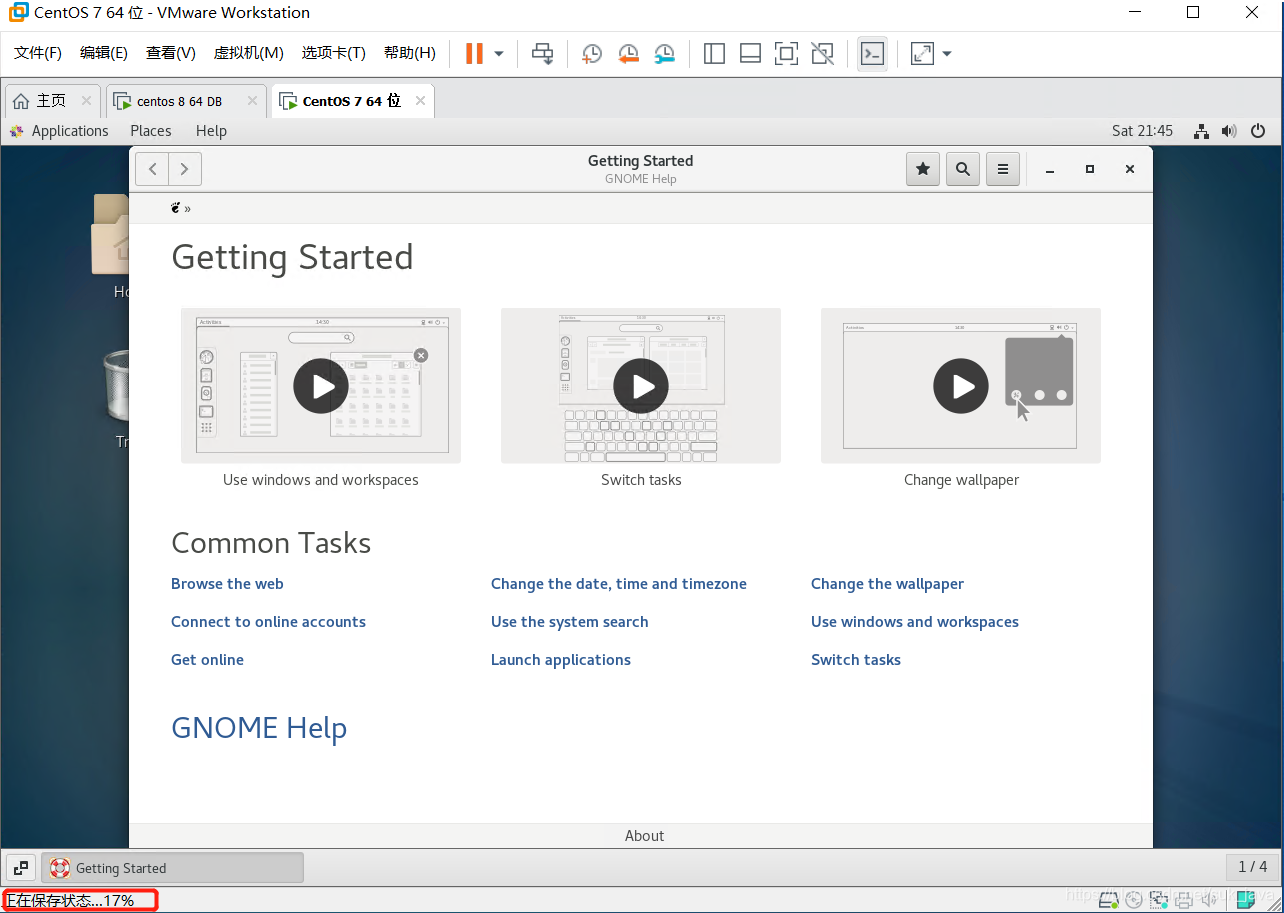Click the show-desktop icon in the bottom panel
The width and height of the screenshot is (1284, 913).
pos(21,868)
